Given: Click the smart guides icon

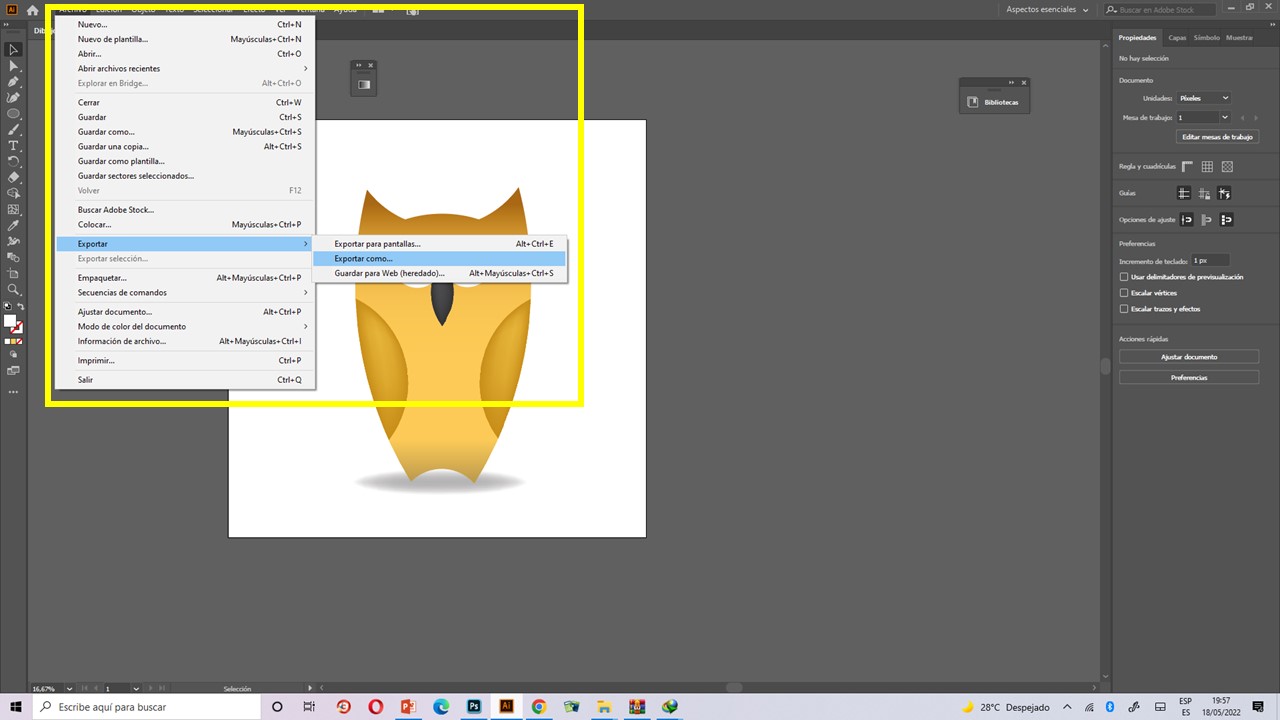Looking at the screenshot, I should pos(1224,193).
